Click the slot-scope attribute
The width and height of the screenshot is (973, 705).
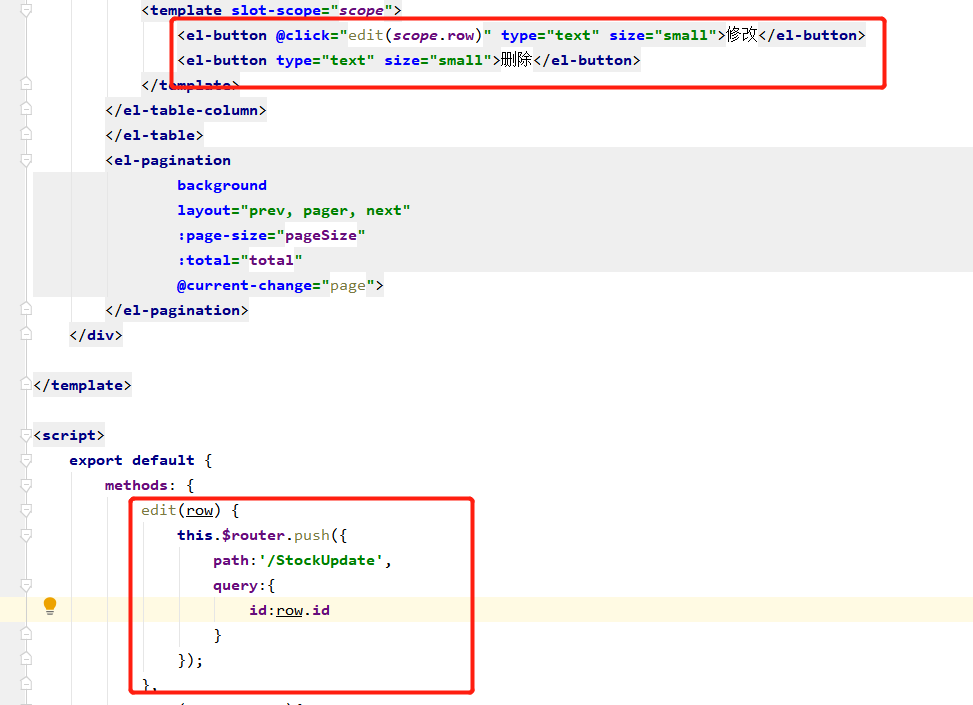click(x=276, y=11)
